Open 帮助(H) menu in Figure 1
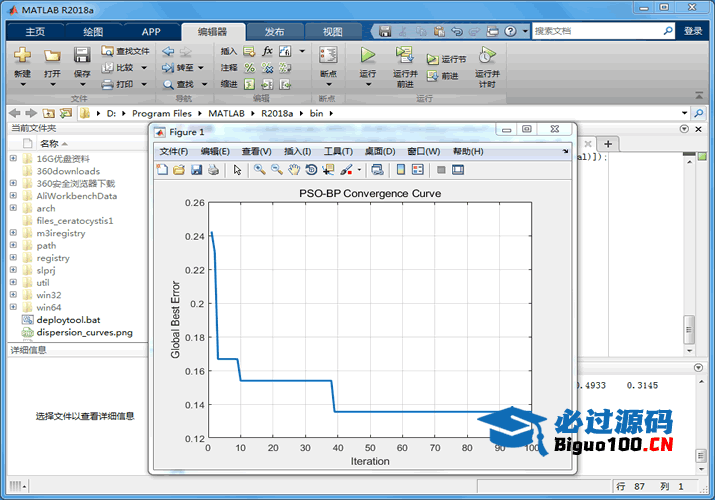715x500 pixels. click(x=468, y=151)
